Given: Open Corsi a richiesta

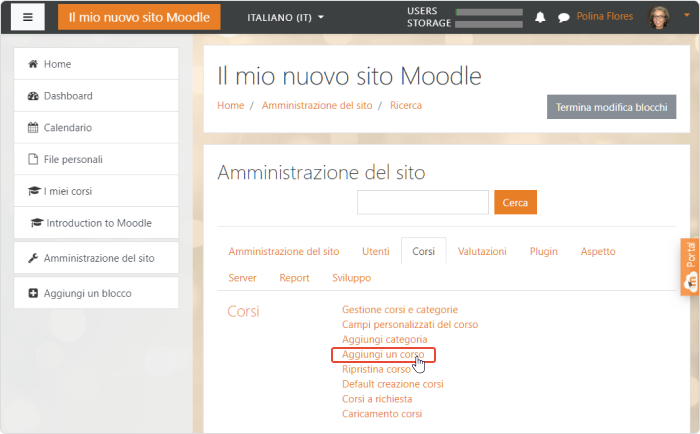Looking at the screenshot, I should 377,399.
